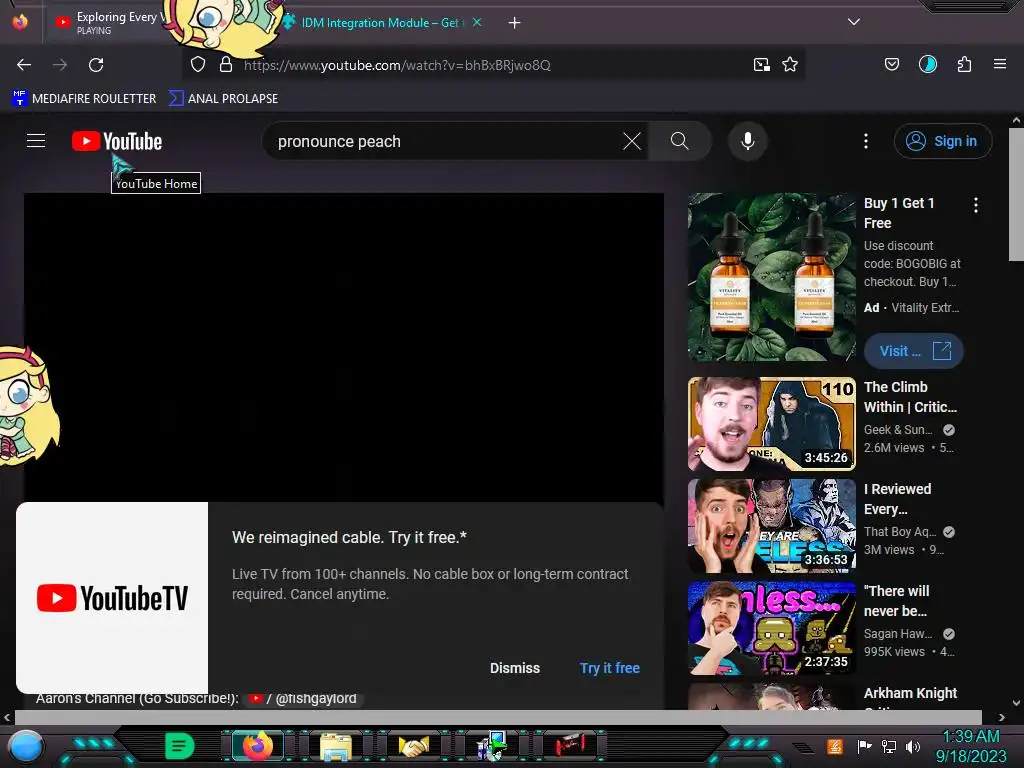Screen dimensions: 1024x768
Task: Click the orange tray notification icon
Action: pyautogui.click(x=835, y=746)
